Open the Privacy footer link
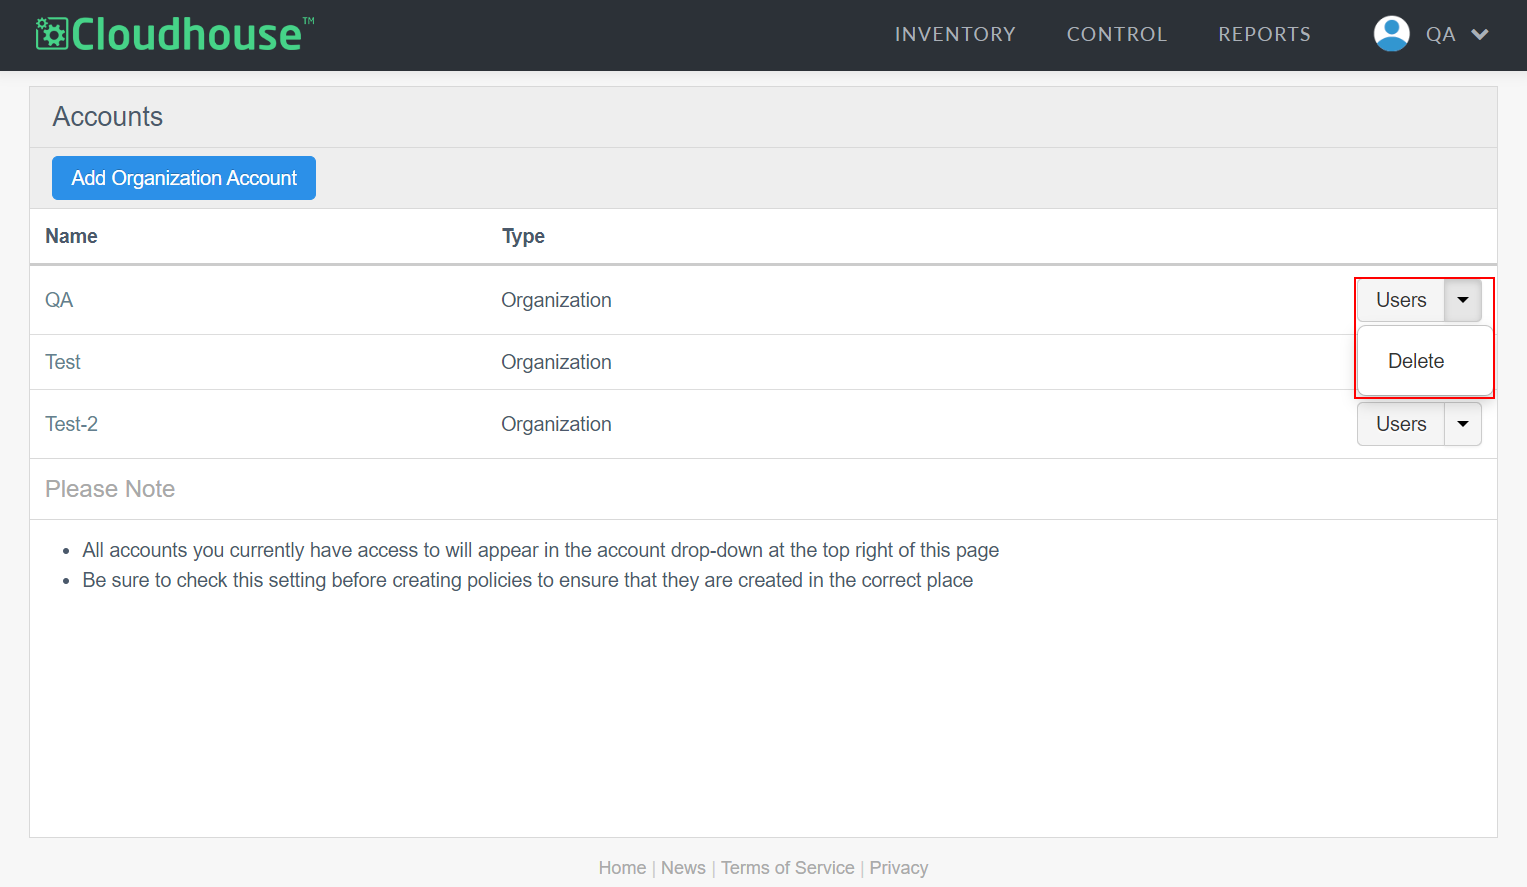The image size is (1527, 887). click(x=899, y=868)
